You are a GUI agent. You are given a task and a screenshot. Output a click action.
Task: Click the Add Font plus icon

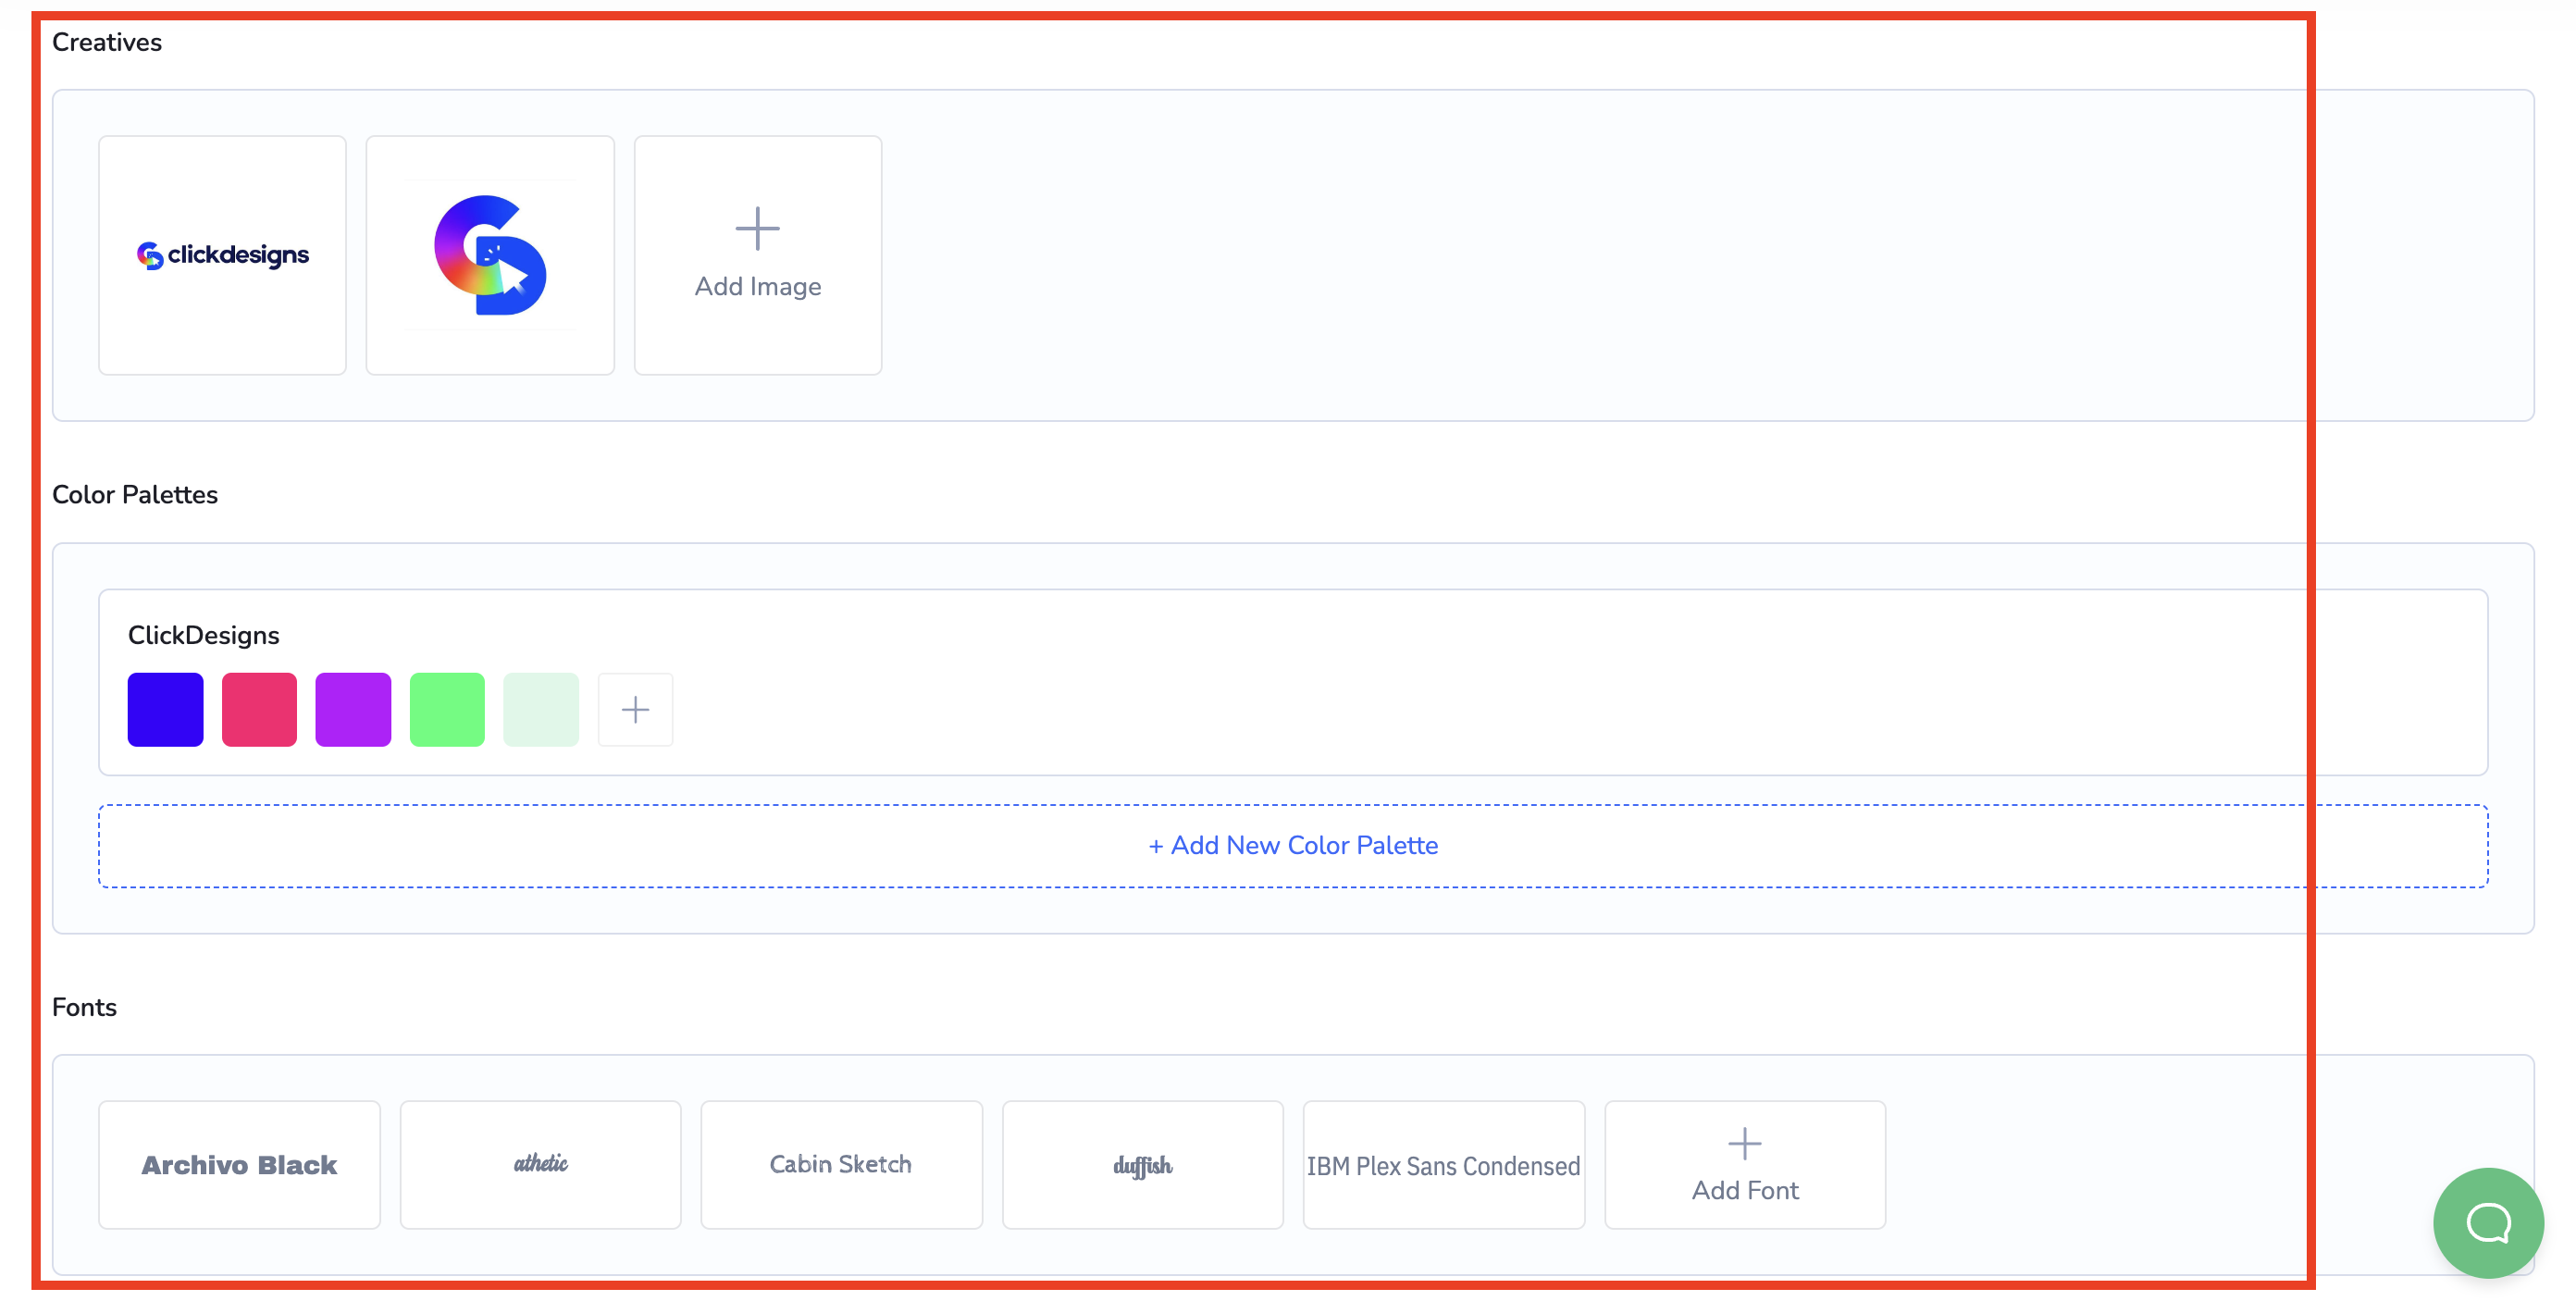(1744, 1143)
